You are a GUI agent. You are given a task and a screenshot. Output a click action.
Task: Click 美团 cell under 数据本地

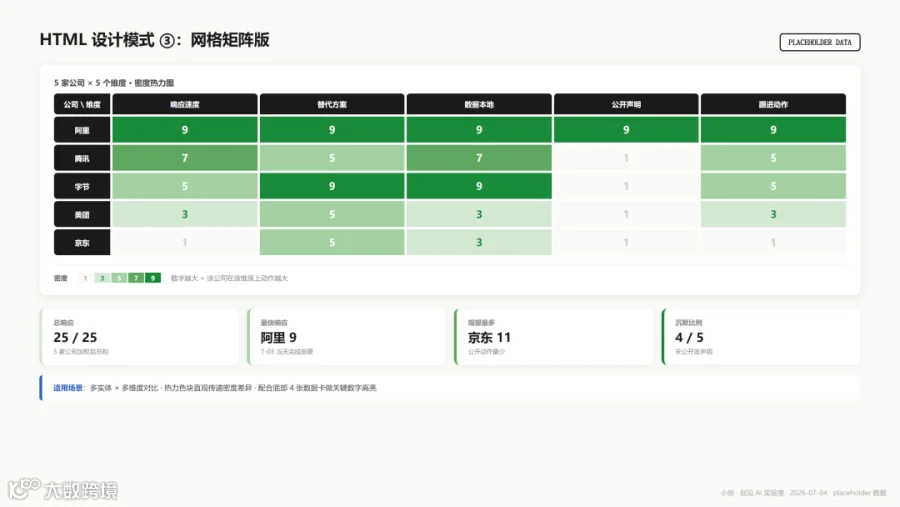pos(479,214)
